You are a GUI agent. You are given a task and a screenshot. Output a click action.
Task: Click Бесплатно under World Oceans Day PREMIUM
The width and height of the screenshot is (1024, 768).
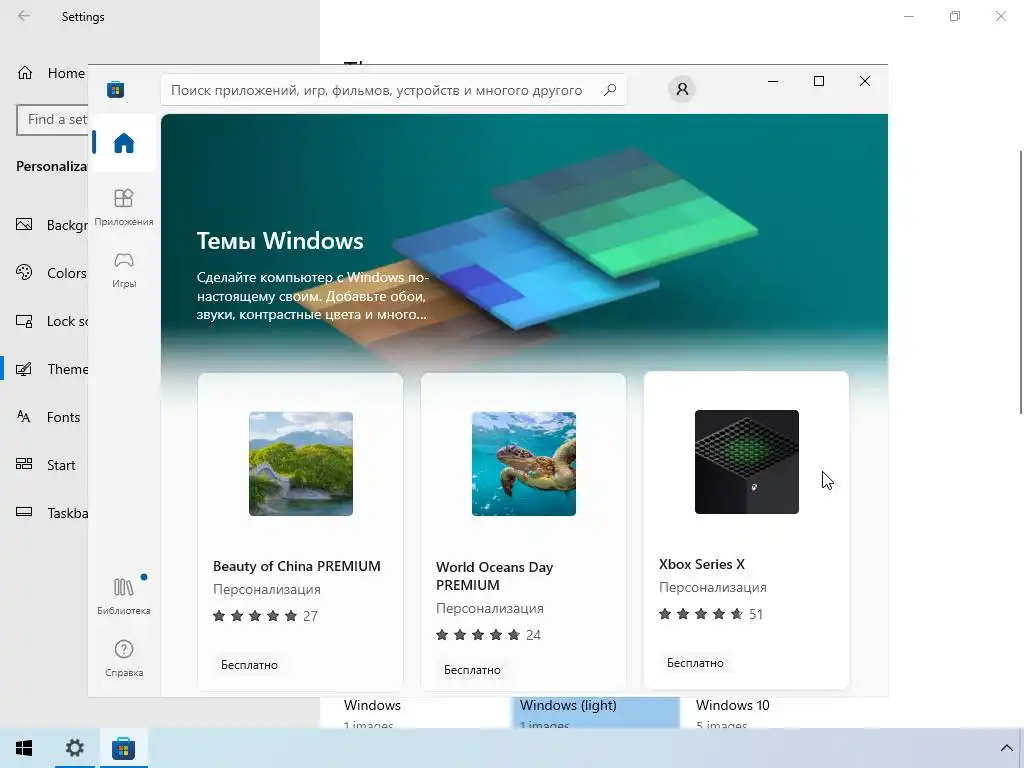472,670
